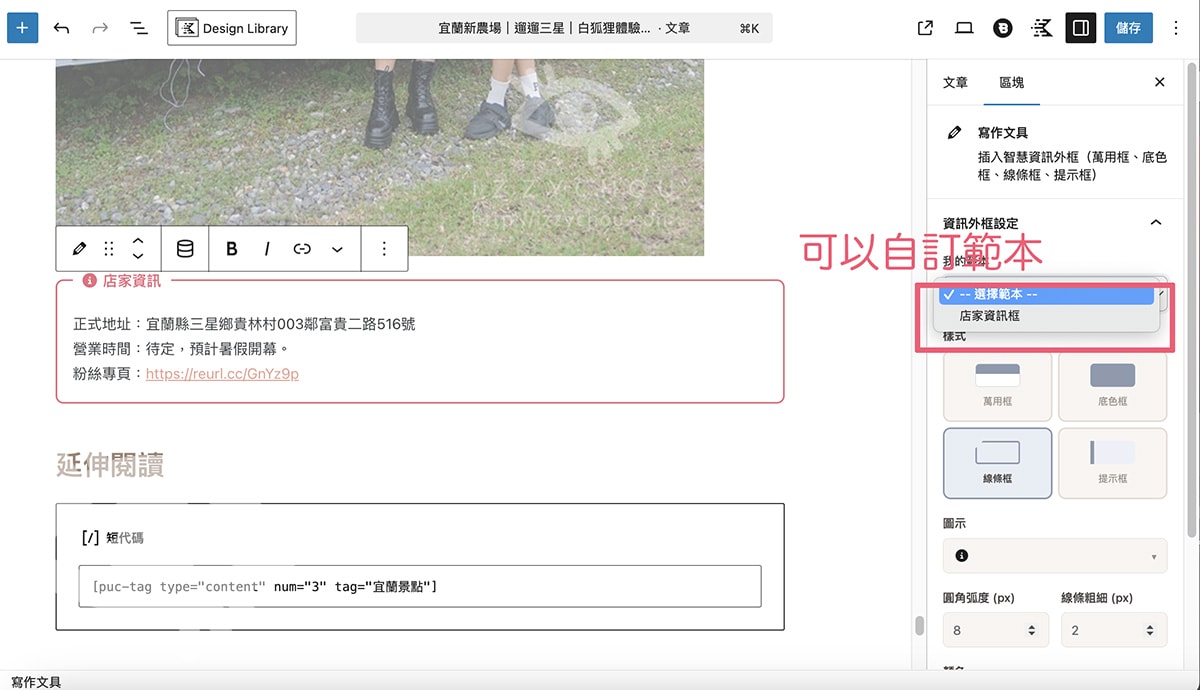Move the block up
This screenshot has width=1200, height=690.
138,241
